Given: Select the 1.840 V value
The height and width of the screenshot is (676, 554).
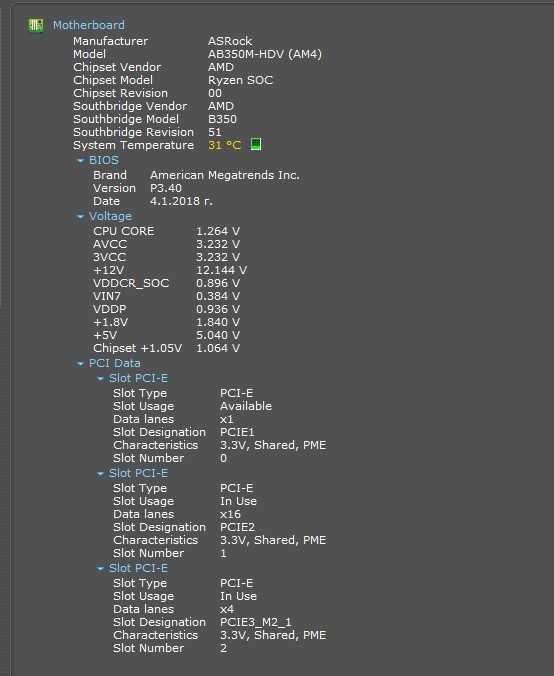Looking at the screenshot, I should pos(218,322).
